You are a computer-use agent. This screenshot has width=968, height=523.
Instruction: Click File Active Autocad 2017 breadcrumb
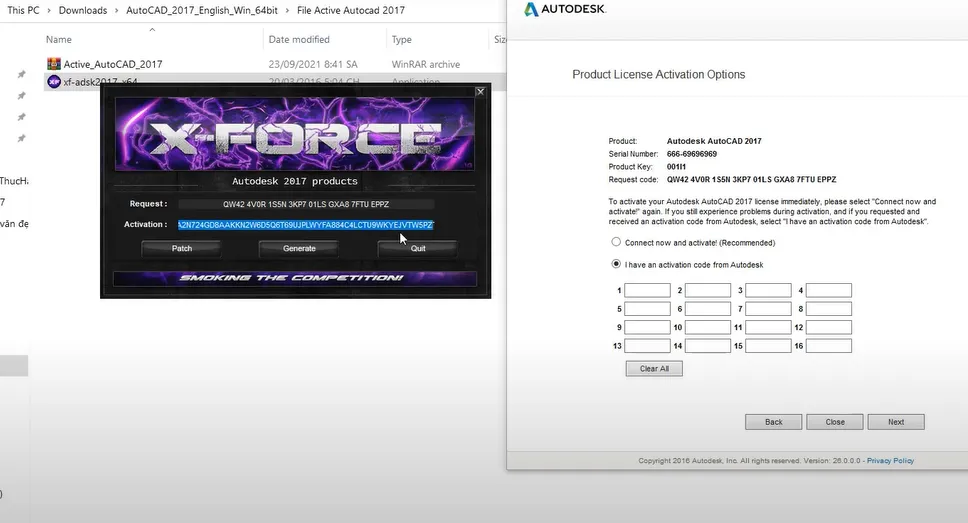tap(351, 10)
